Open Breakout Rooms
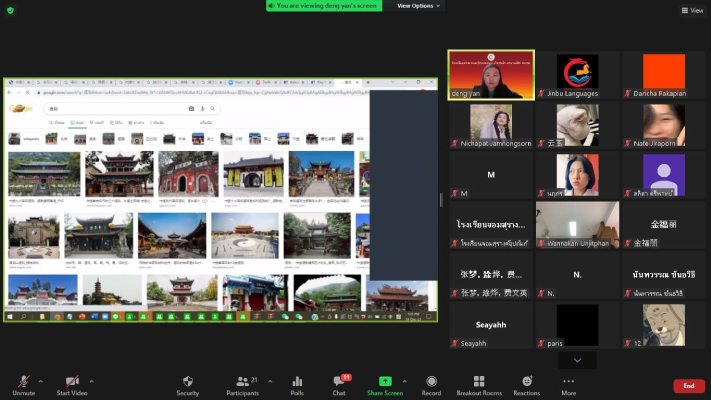This screenshot has width=711, height=400. [x=478, y=385]
